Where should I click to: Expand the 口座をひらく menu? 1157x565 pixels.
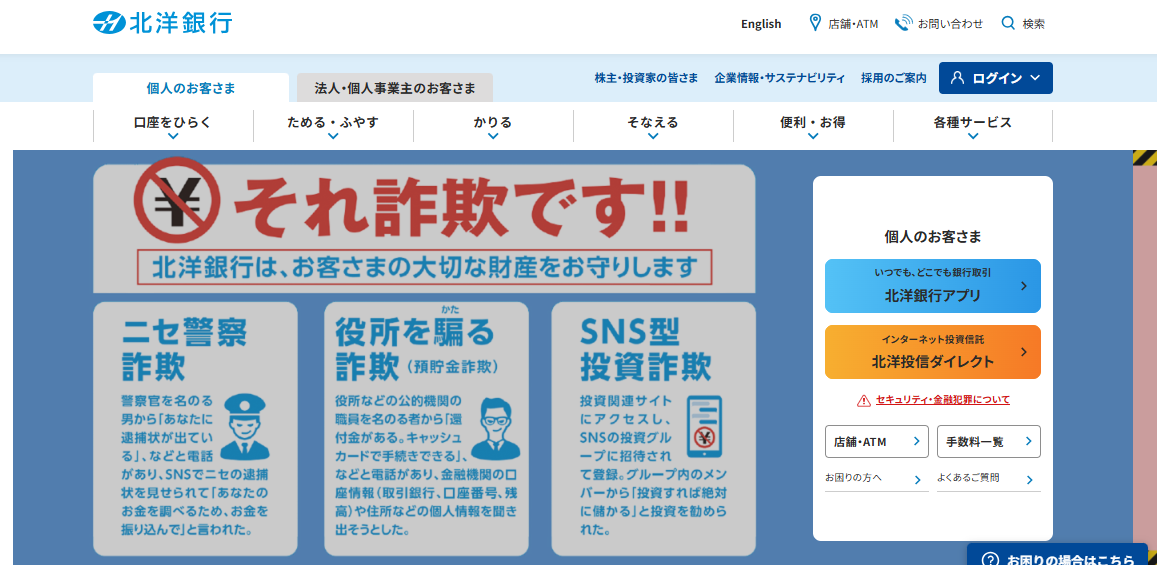tap(173, 124)
